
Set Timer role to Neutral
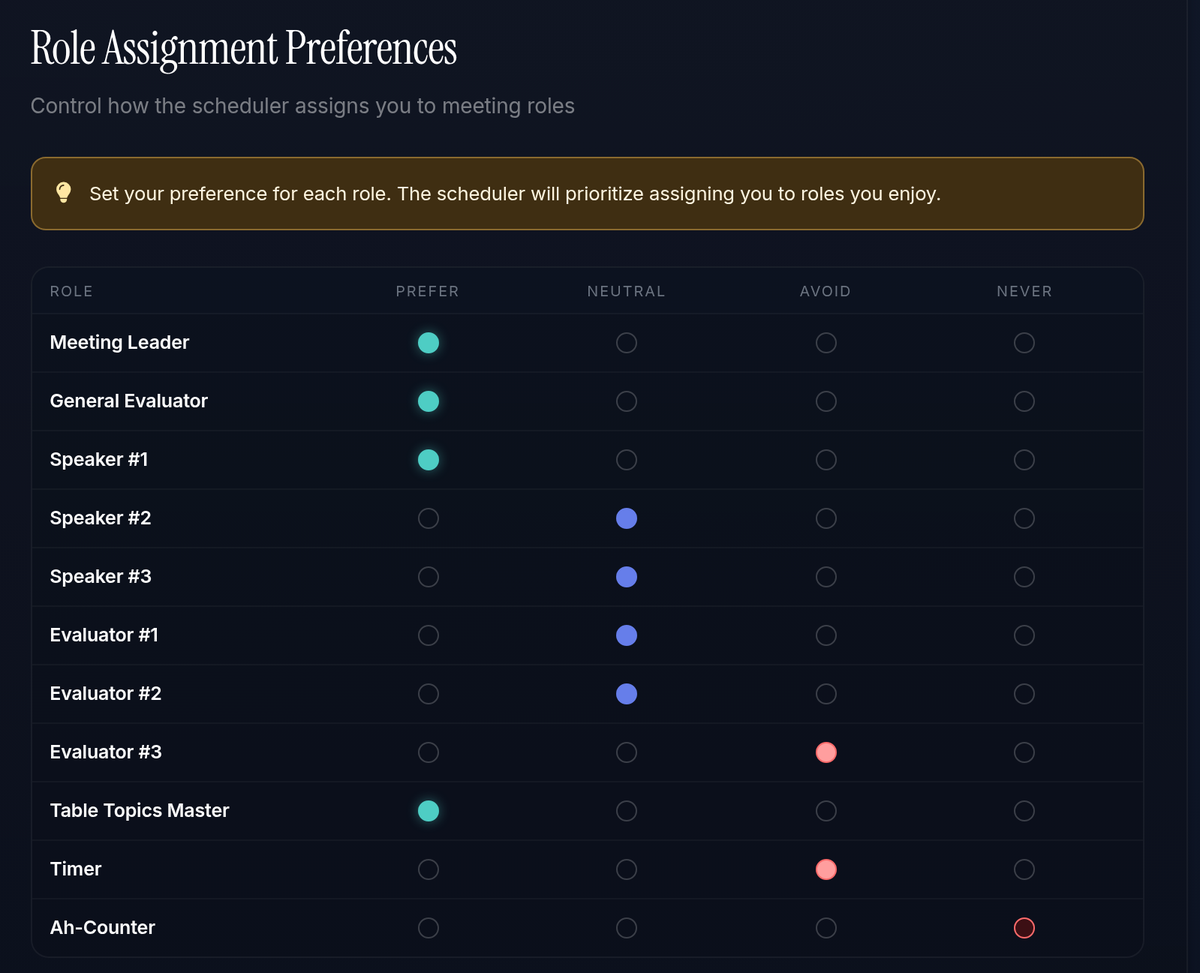(626, 869)
